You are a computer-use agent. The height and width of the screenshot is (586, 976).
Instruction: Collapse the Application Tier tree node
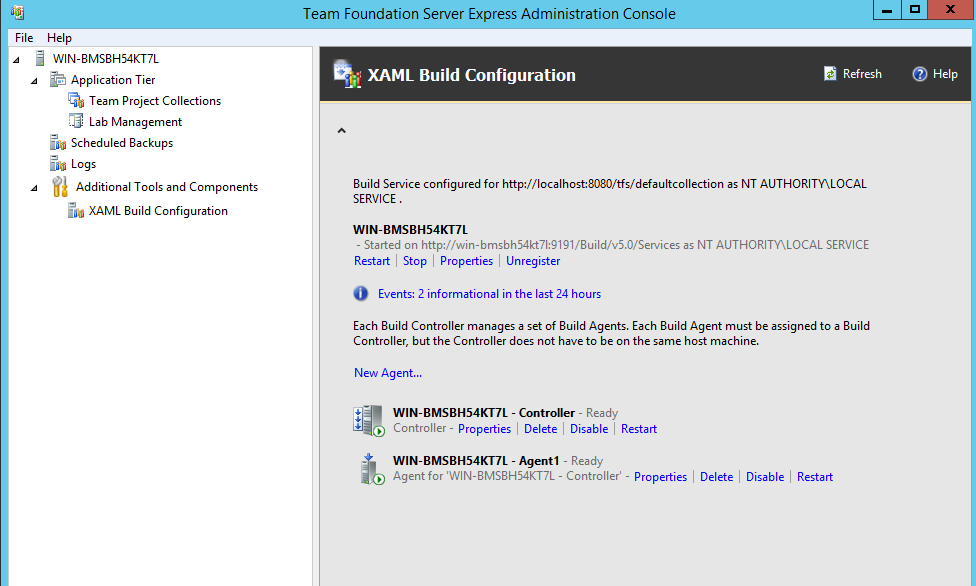35,80
